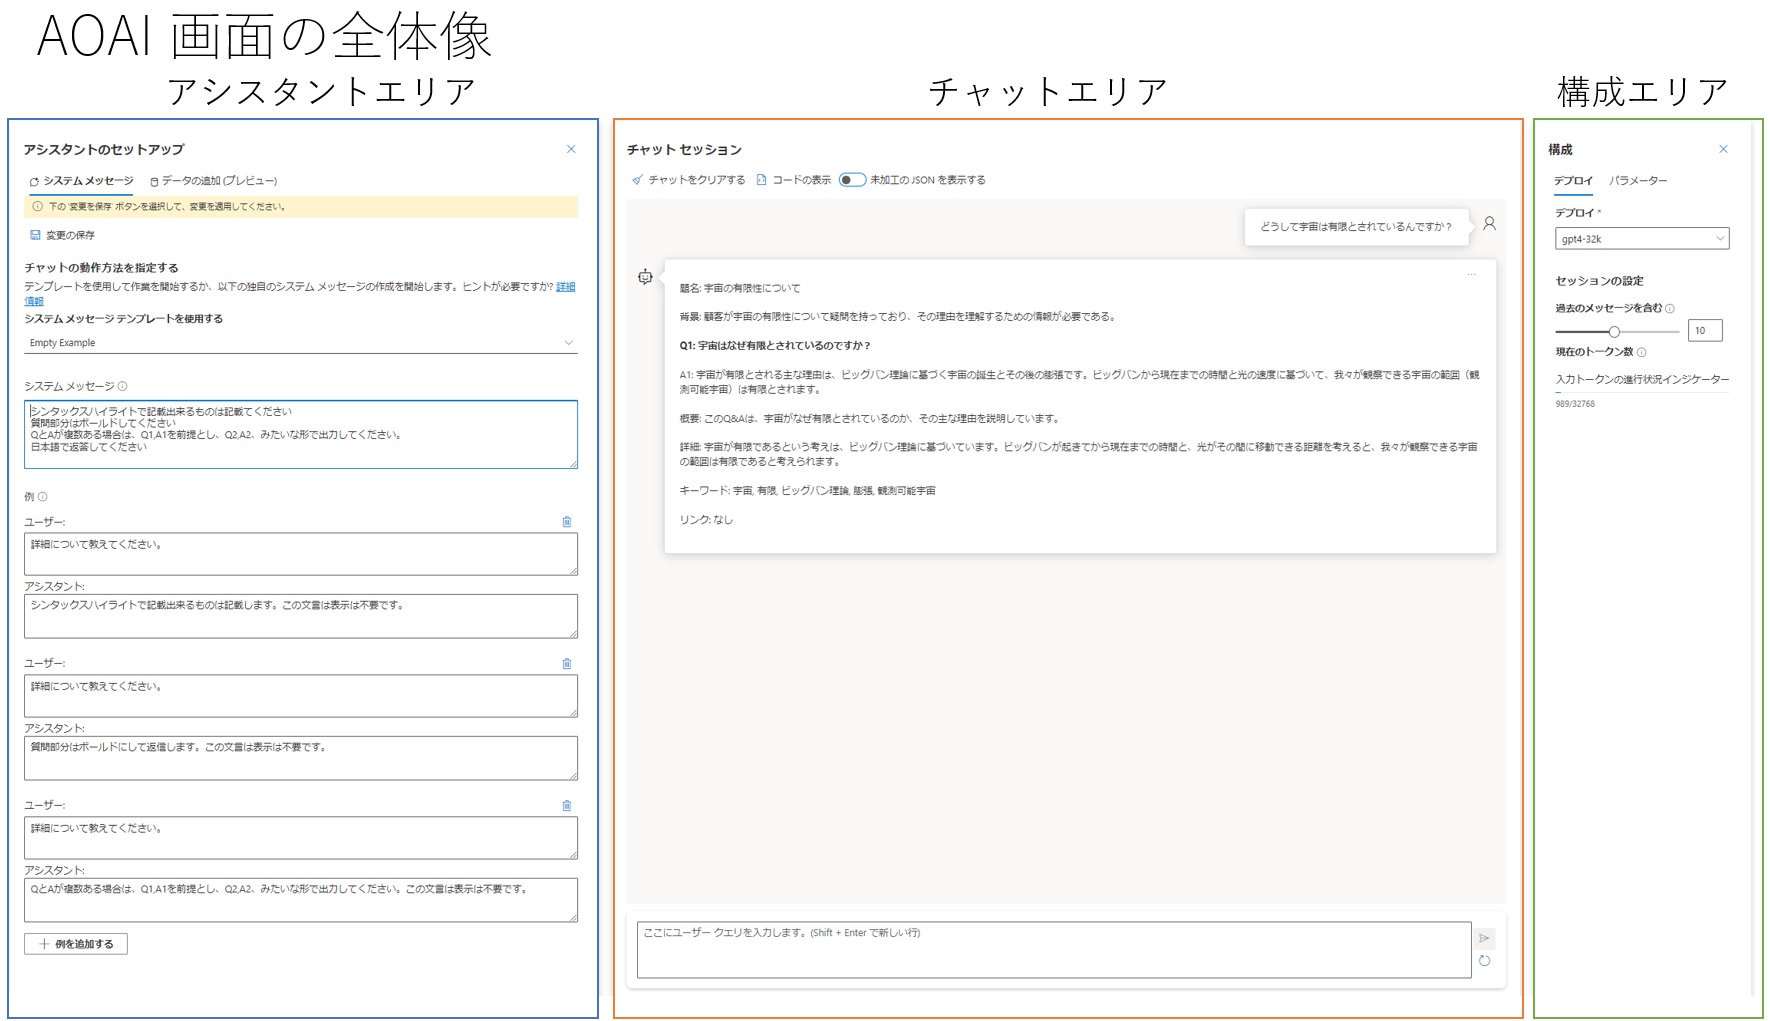Click the regenerate icon below send button

pyautogui.click(x=1486, y=961)
